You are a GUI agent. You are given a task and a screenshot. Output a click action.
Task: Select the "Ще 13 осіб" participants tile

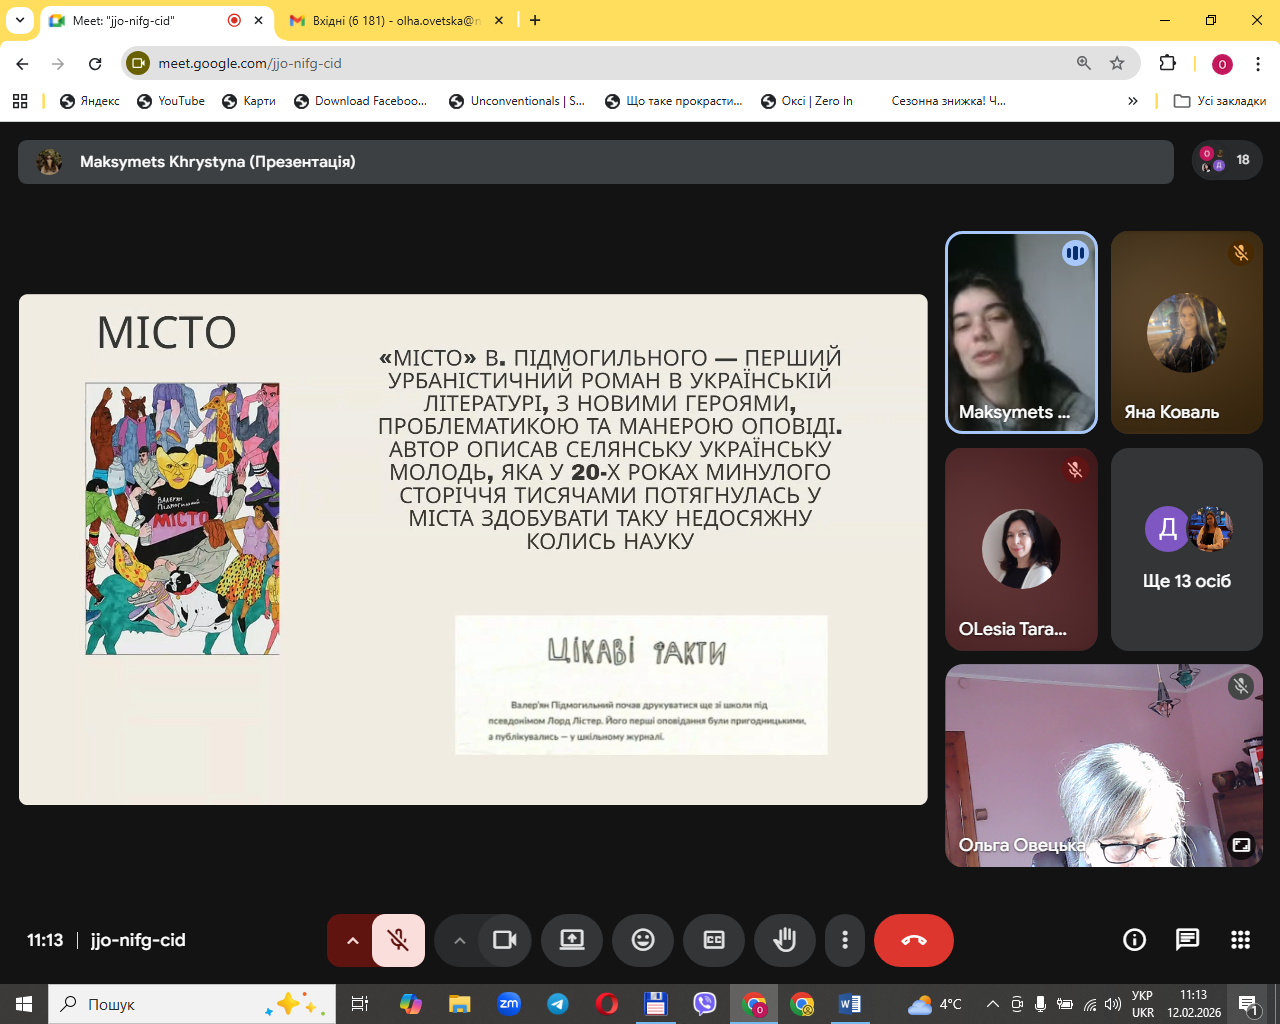(x=1186, y=549)
